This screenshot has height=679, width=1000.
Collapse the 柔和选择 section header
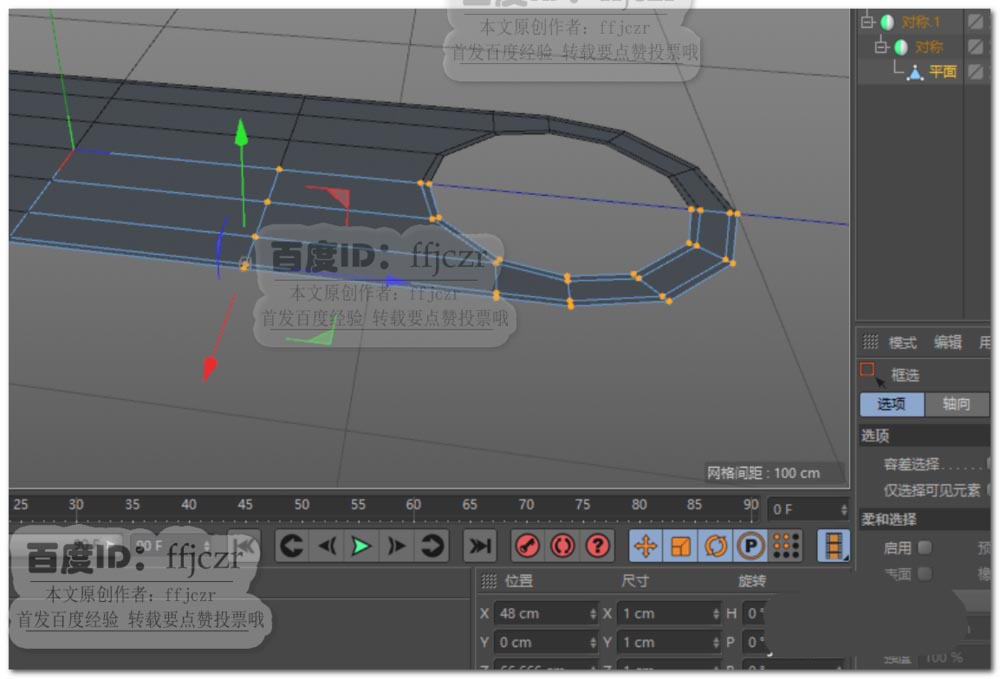pyautogui.click(x=925, y=519)
